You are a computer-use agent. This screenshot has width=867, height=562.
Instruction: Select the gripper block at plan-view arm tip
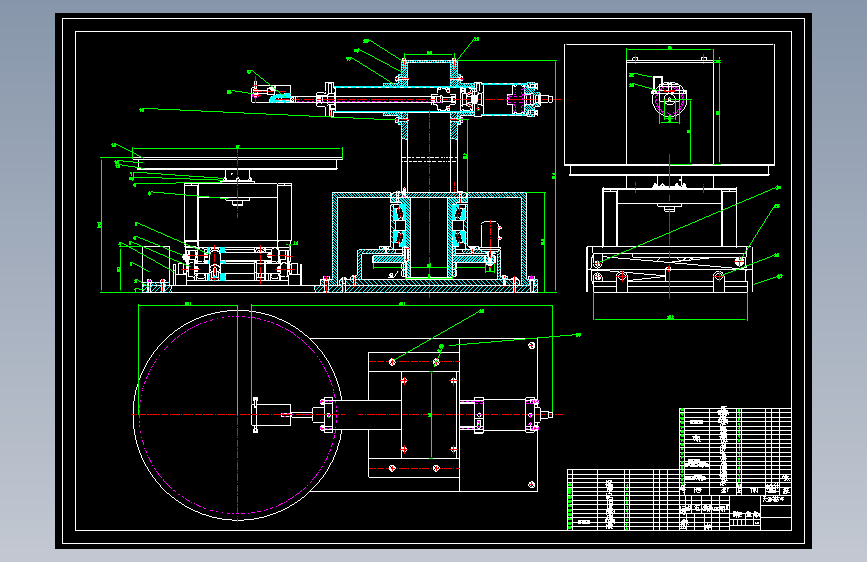pyautogui.click(x=271, y=415)
